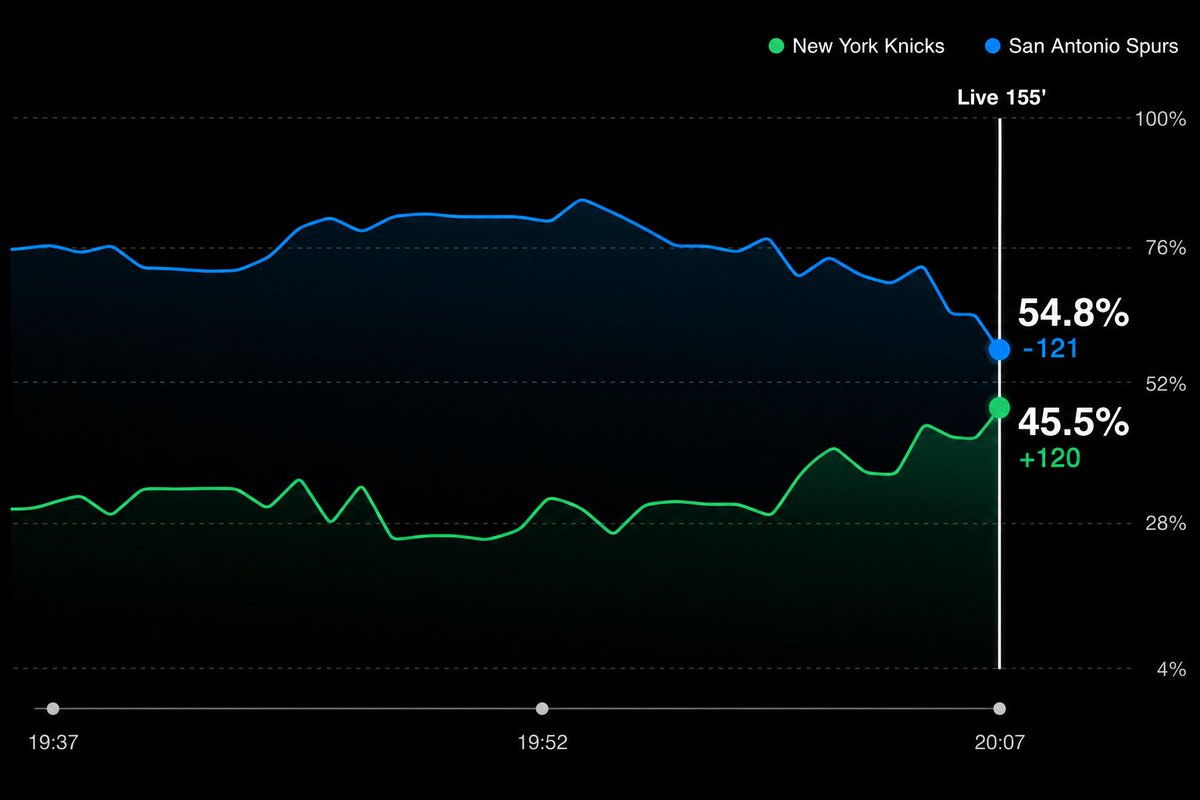
Task: Click the white live cursor vertical line
Action: 999,393
